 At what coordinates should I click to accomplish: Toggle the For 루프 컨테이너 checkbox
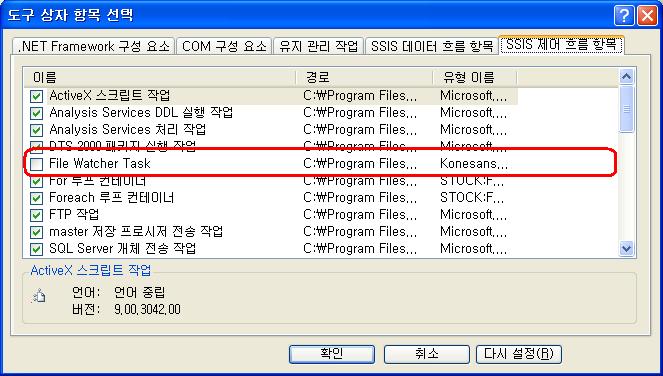pyautogui.click(x=36, y=181)
